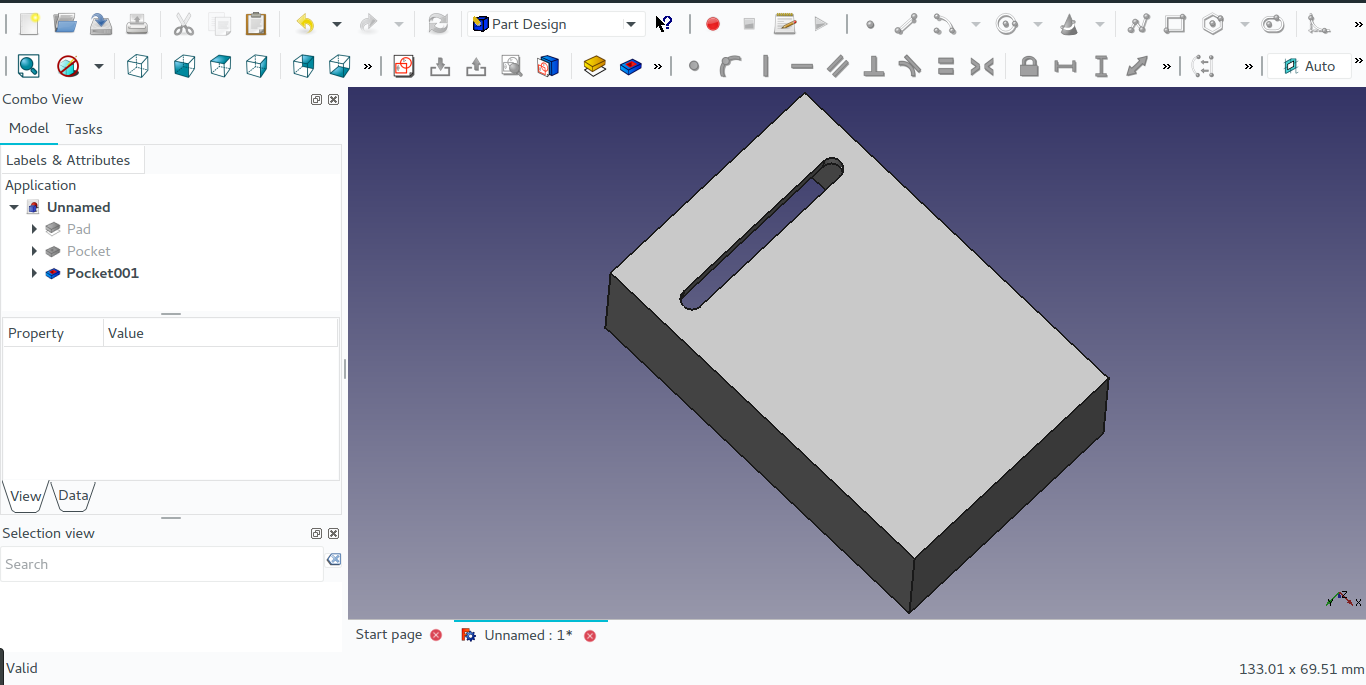
Task: Open a file with the folder icon
Action: pos(65,24)
